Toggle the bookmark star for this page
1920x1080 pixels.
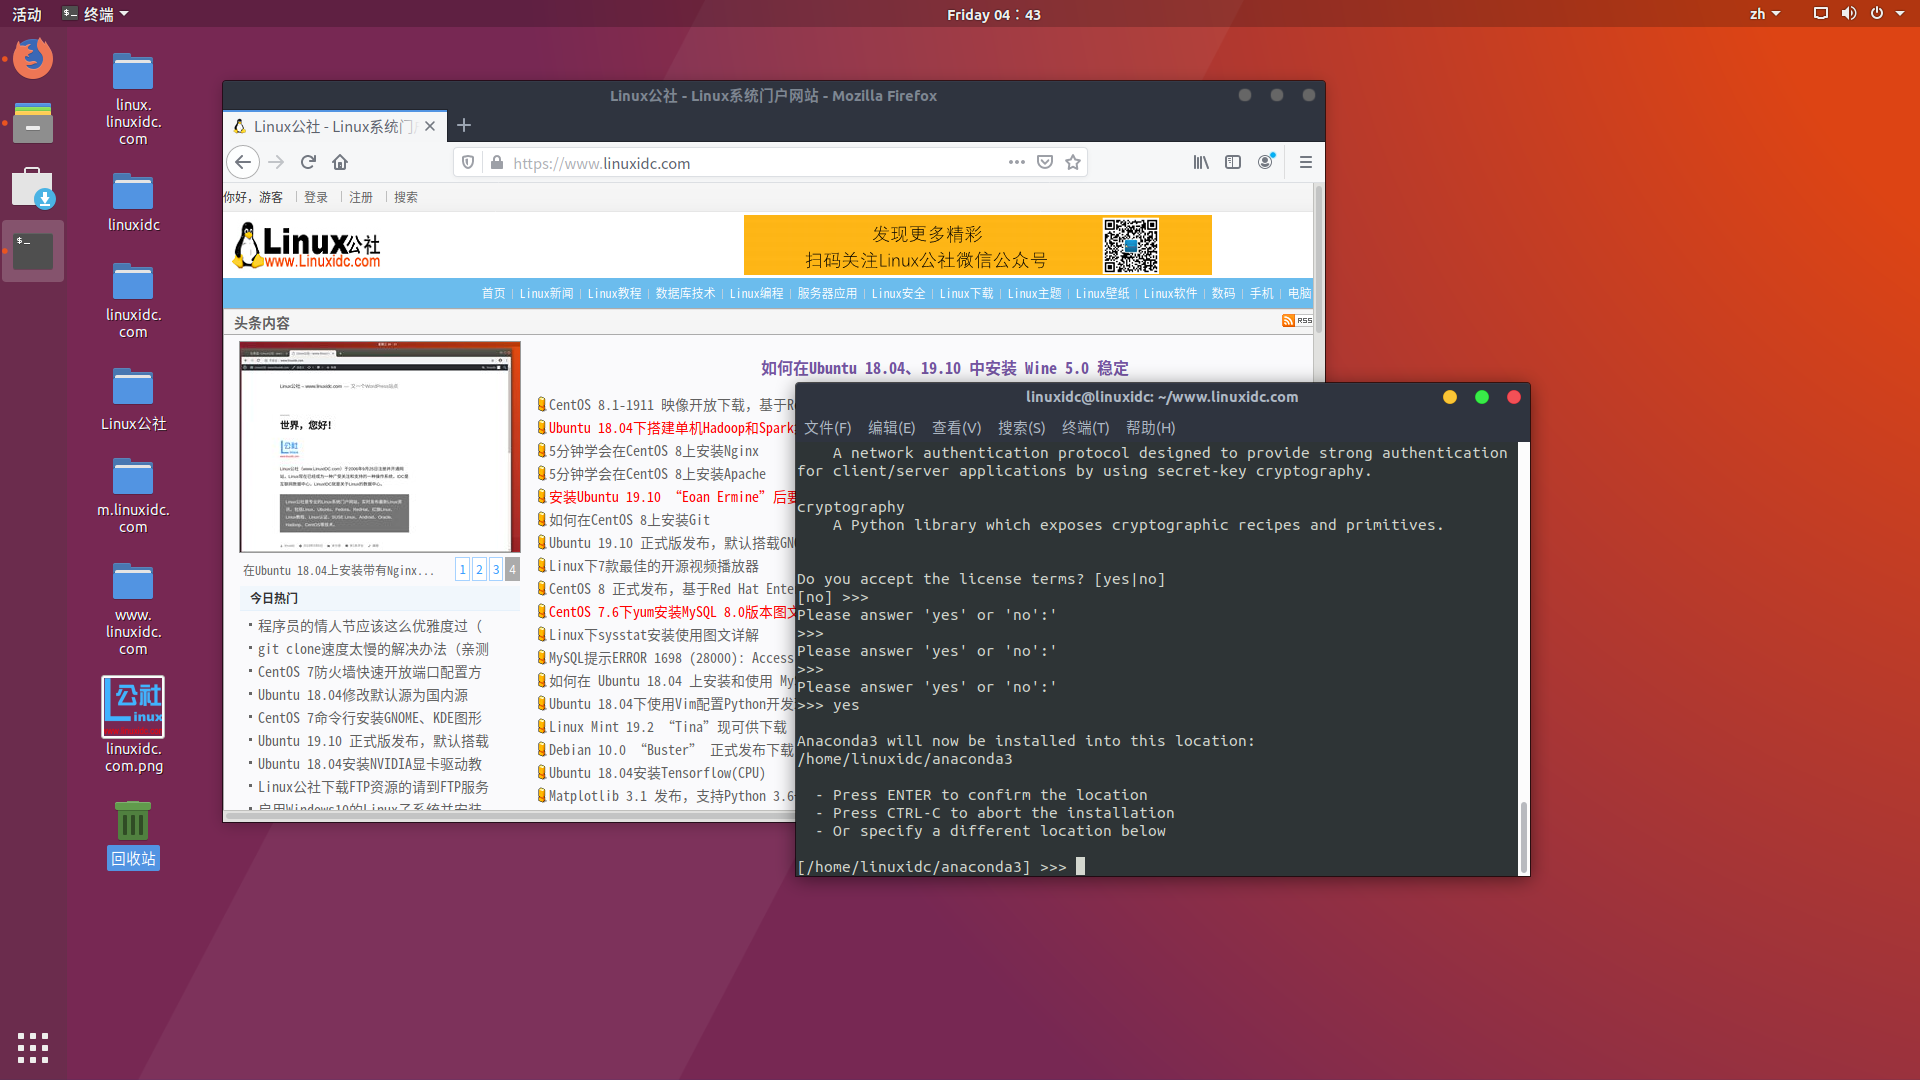[x=1072, y=162]
